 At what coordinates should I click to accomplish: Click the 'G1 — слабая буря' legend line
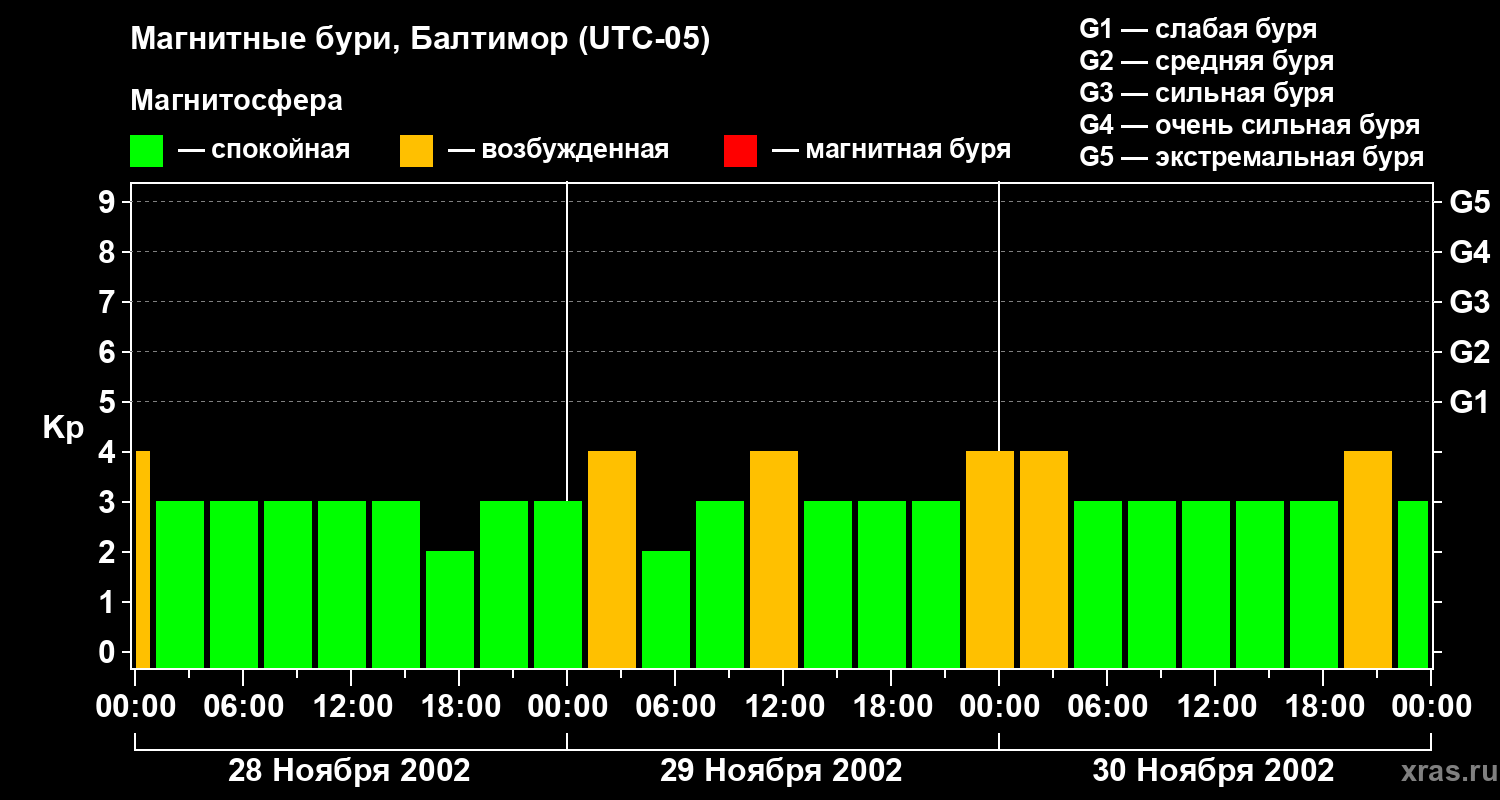tap(1198, 29)
